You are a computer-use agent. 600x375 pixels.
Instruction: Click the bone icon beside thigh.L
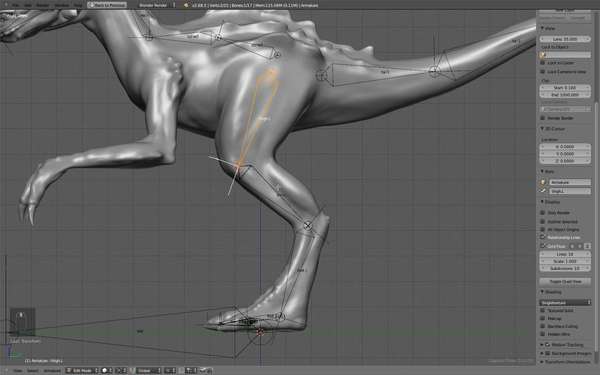[543, 191]
